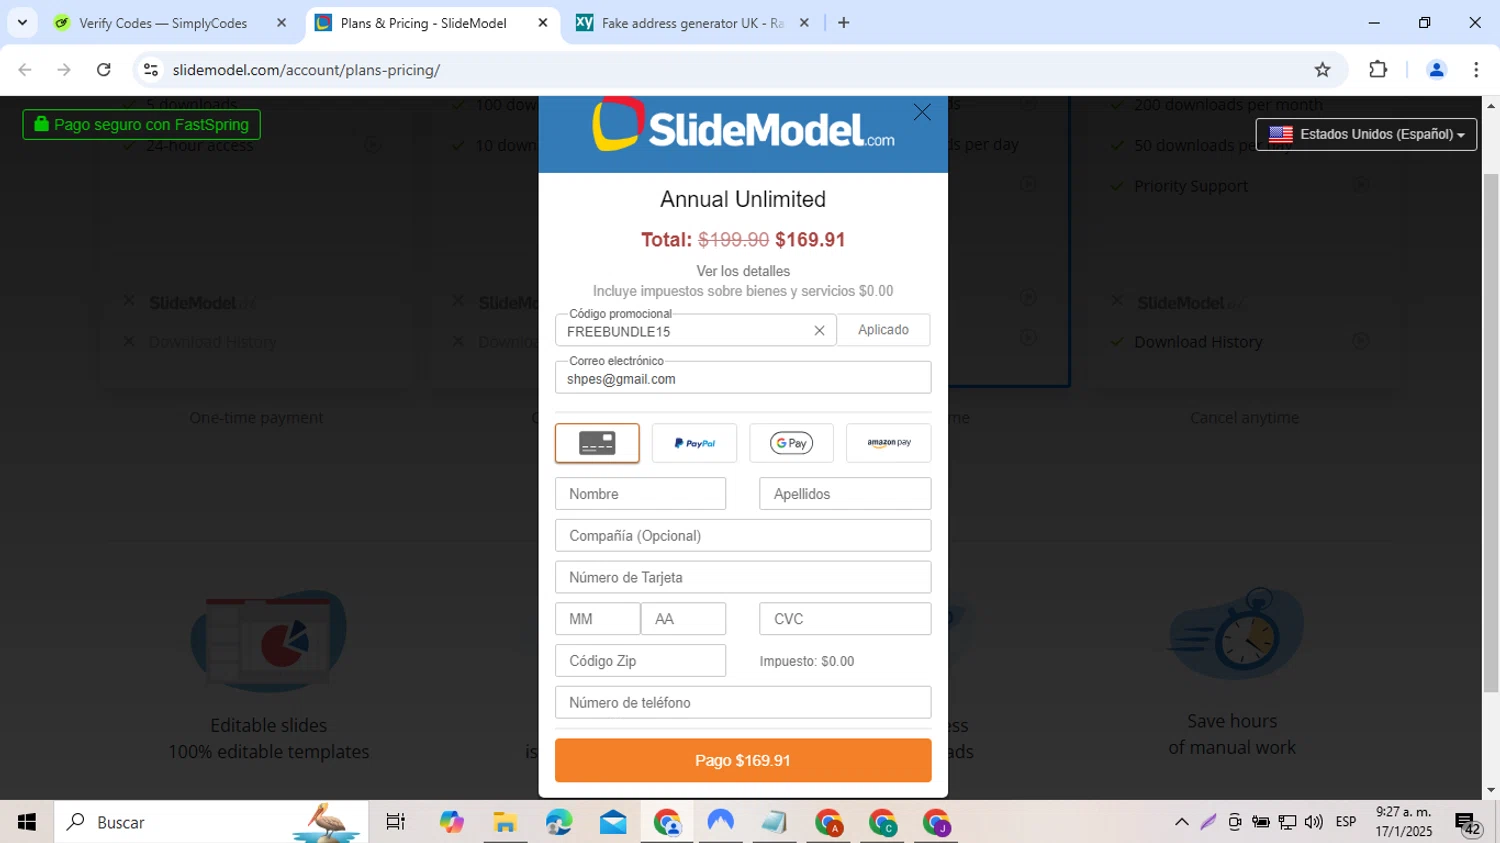
Task: Go forward in browser history
Action: pyautogui.click(x=64, y=70)
